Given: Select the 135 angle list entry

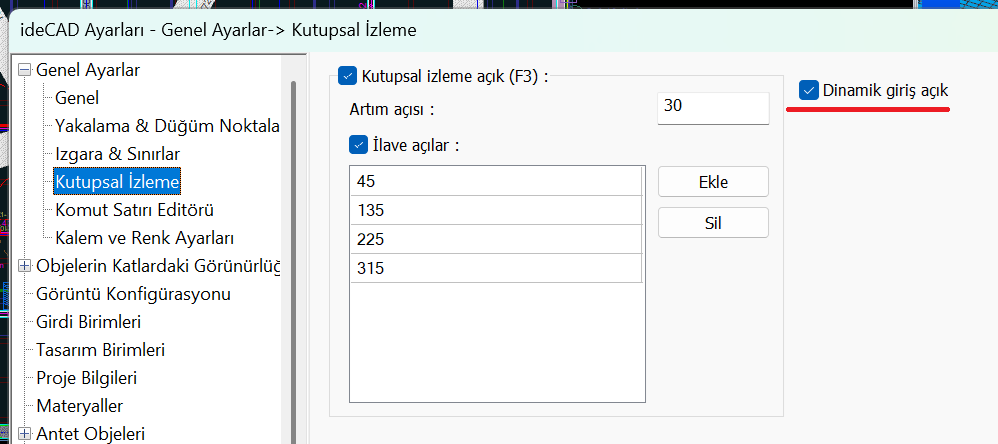Looking at the screenshot, I should pyautogui.click(x=495, y=210).
